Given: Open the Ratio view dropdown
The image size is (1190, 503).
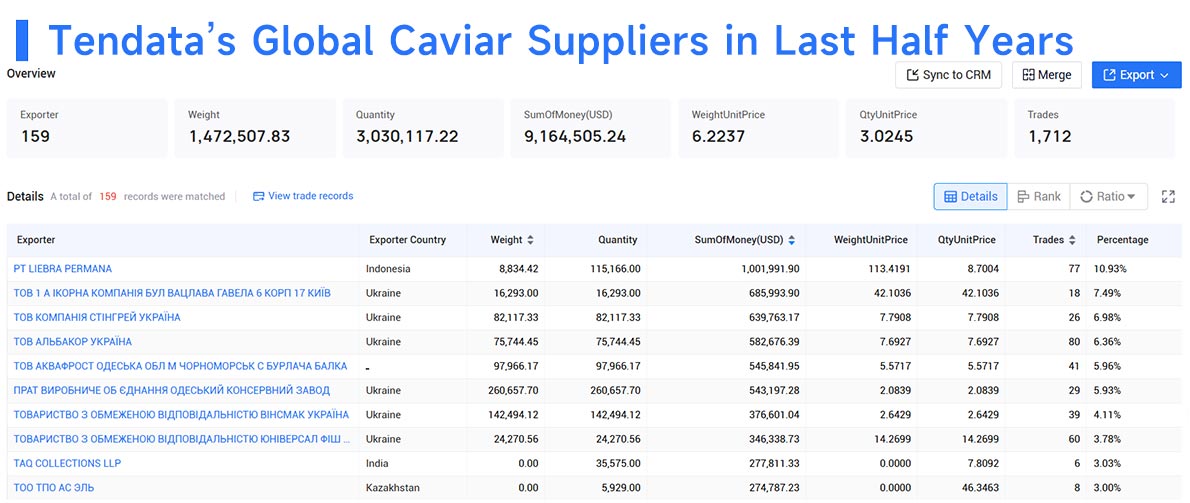Looking at the screenshot, I should 1108,196.
